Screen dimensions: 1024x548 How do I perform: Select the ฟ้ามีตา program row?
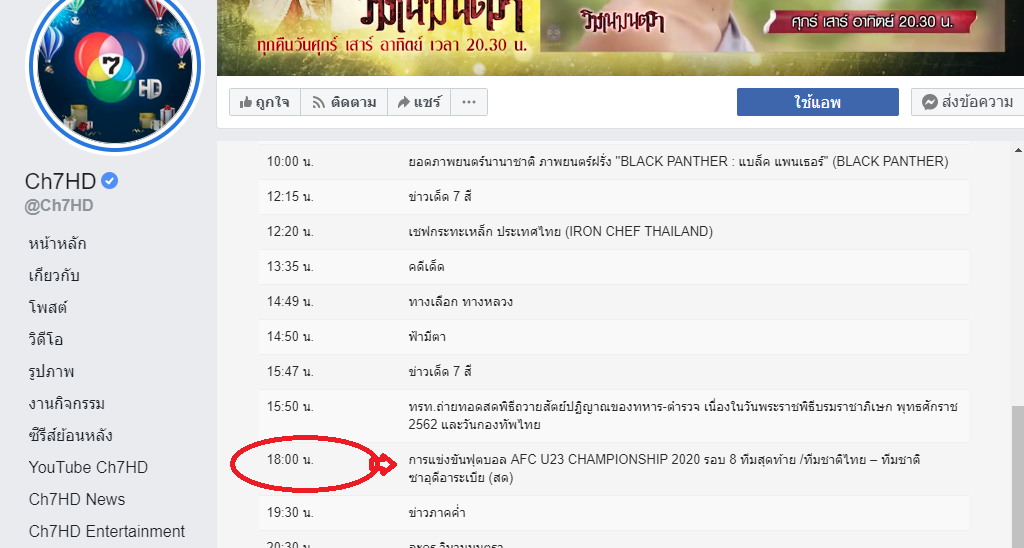tap(614, 337)
